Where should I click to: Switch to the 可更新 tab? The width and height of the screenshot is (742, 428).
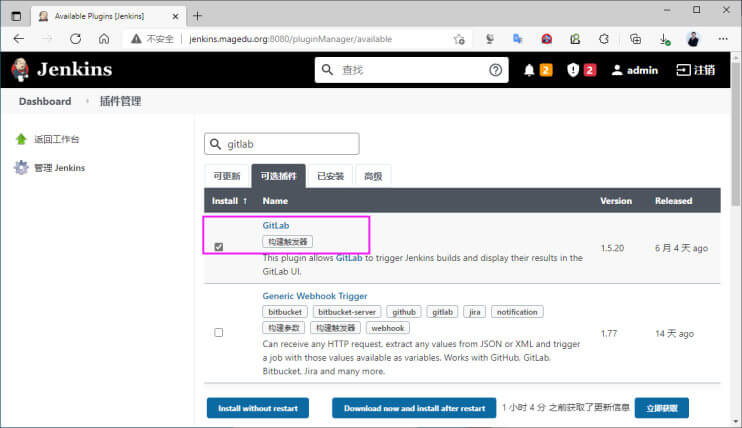(x=227, y=176)
